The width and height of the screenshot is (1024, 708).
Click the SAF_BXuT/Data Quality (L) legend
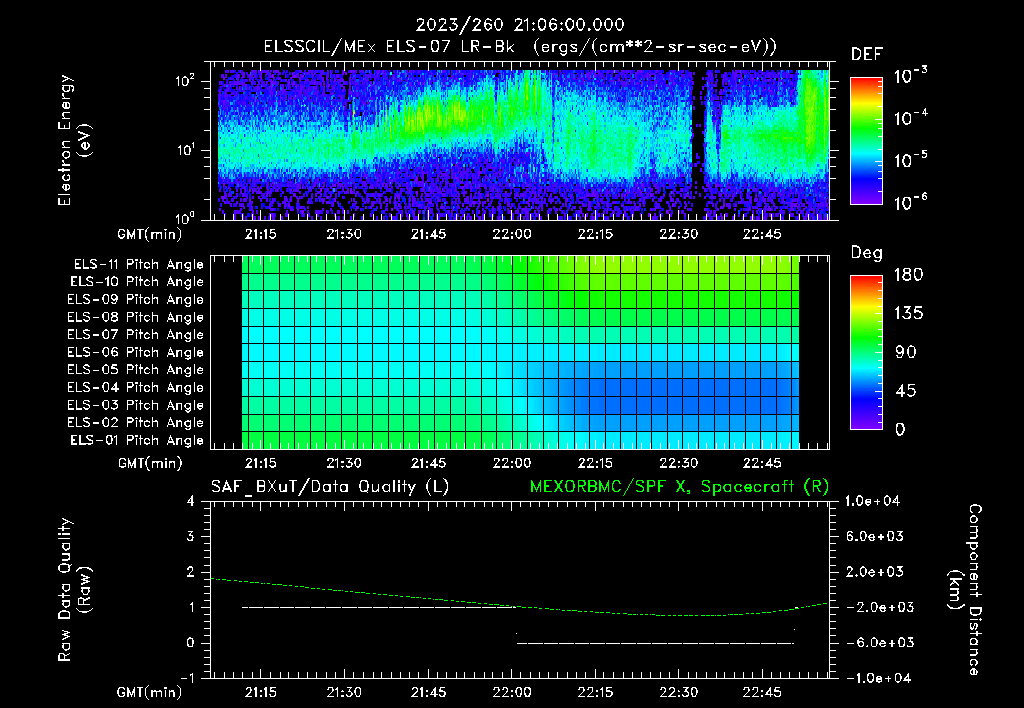(x=330, y=487)
